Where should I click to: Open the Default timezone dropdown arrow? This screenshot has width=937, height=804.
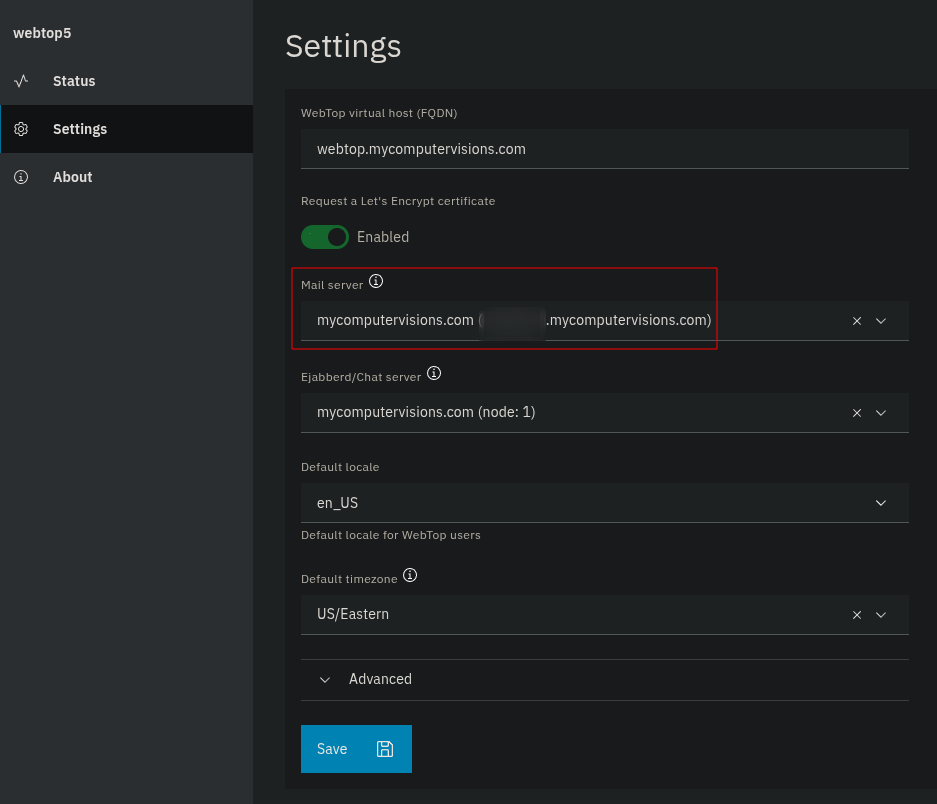point(881,615)
